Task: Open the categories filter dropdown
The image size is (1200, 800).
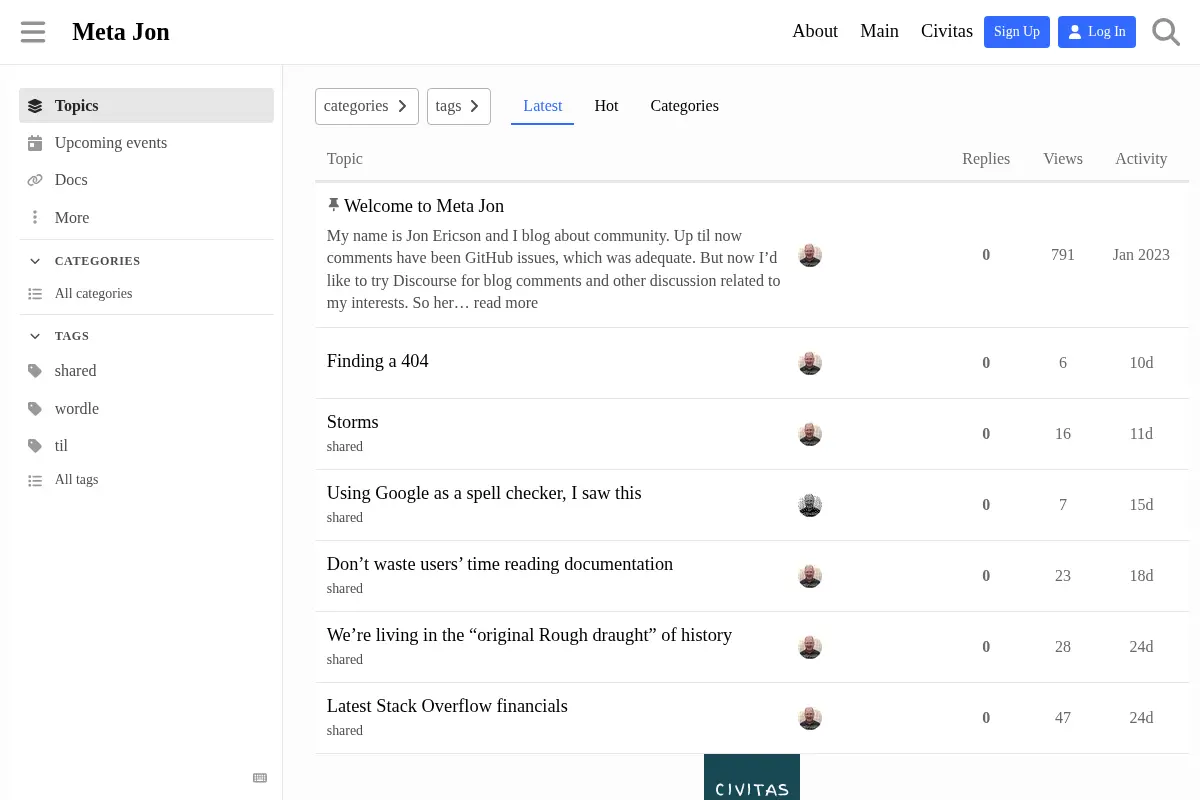Action: [367, 106]
